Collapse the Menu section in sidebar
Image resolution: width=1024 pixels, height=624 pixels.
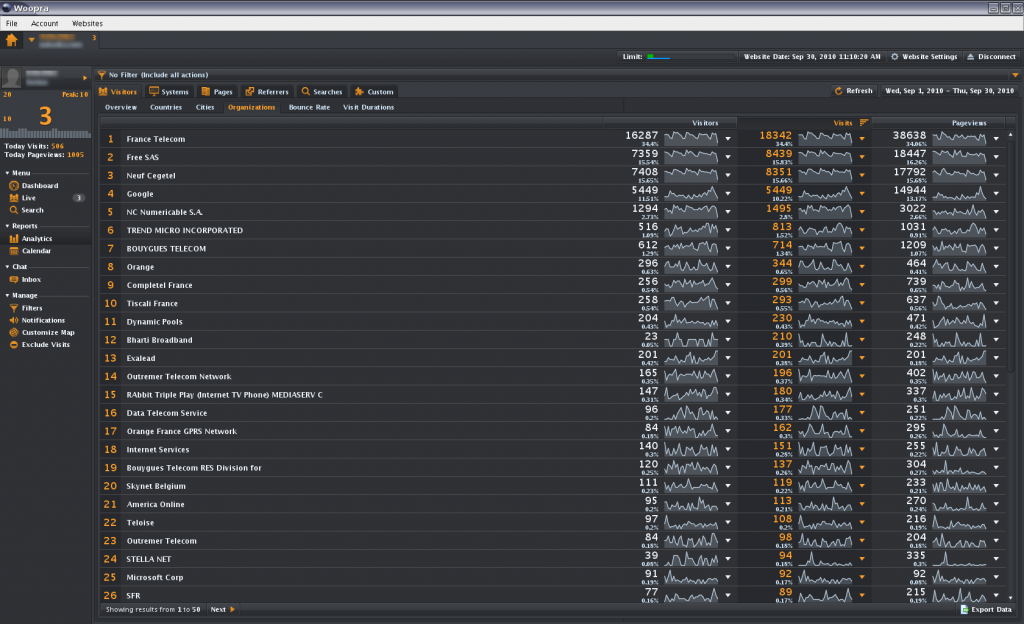click(7, 173)
